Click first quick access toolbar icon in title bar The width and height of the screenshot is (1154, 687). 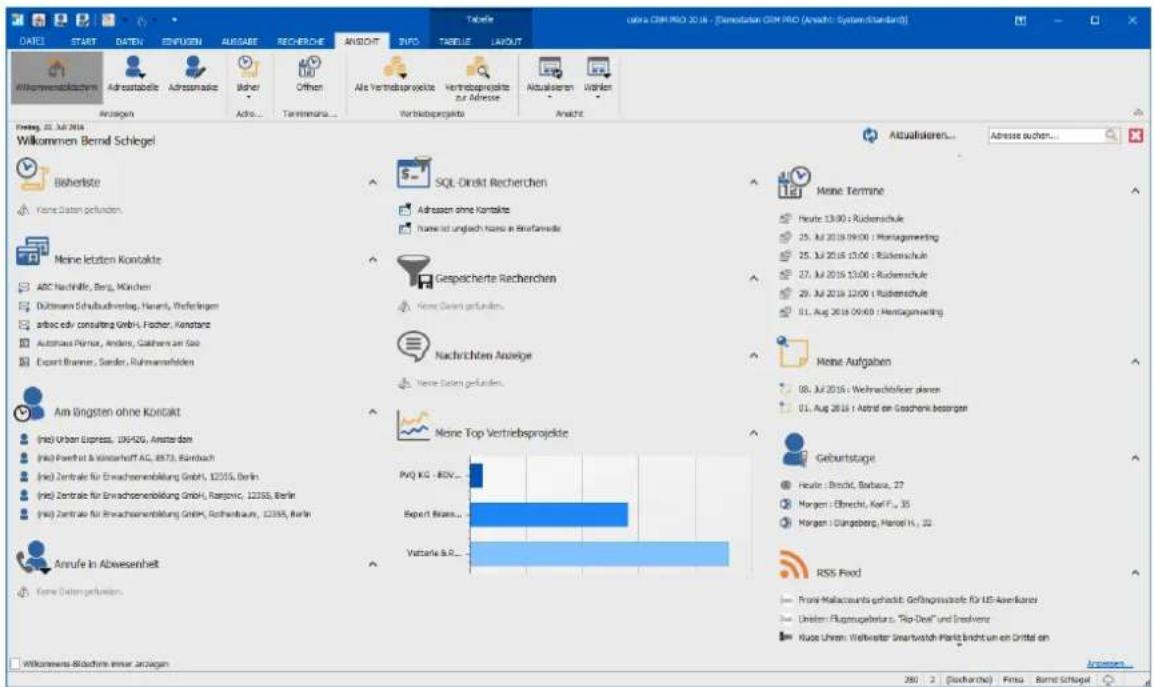17,20
